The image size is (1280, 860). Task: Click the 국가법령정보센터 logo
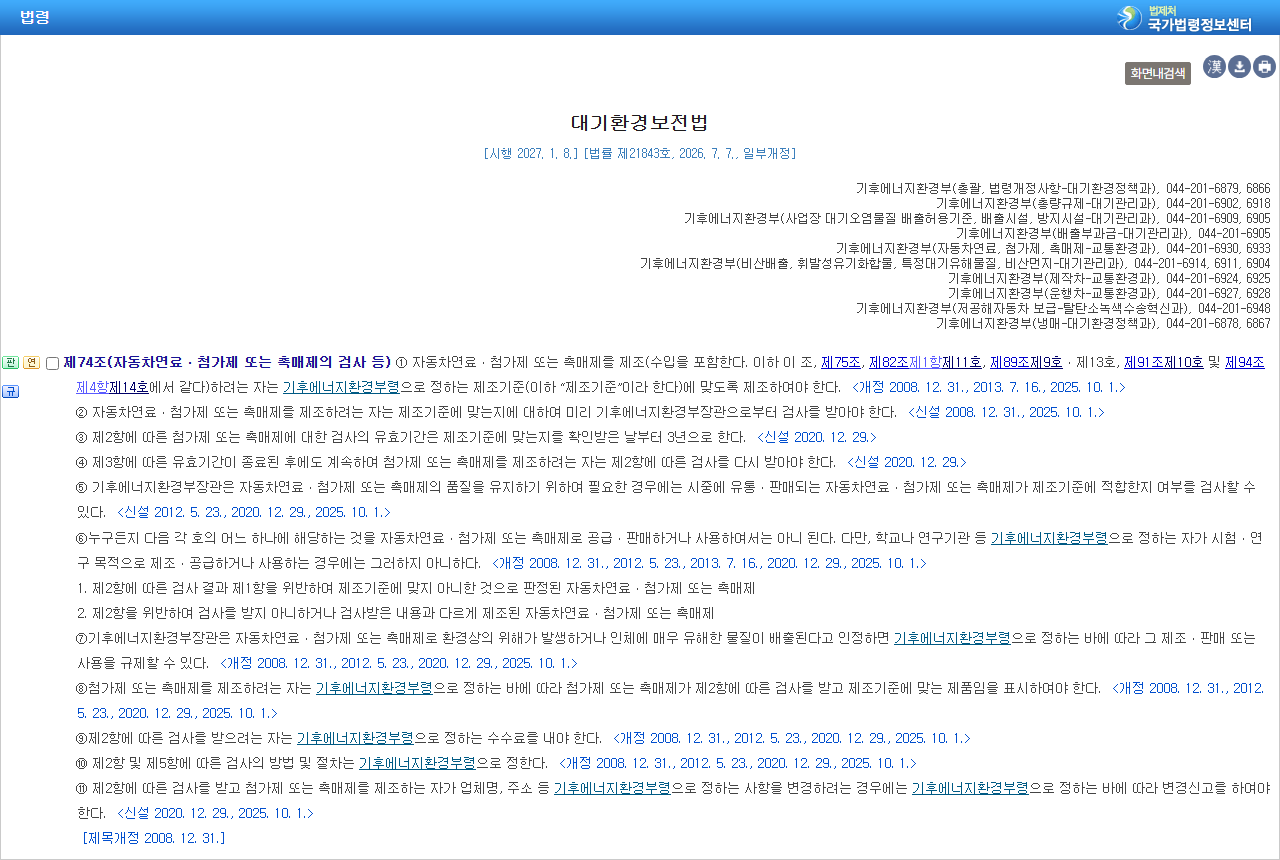point(1186,18)
